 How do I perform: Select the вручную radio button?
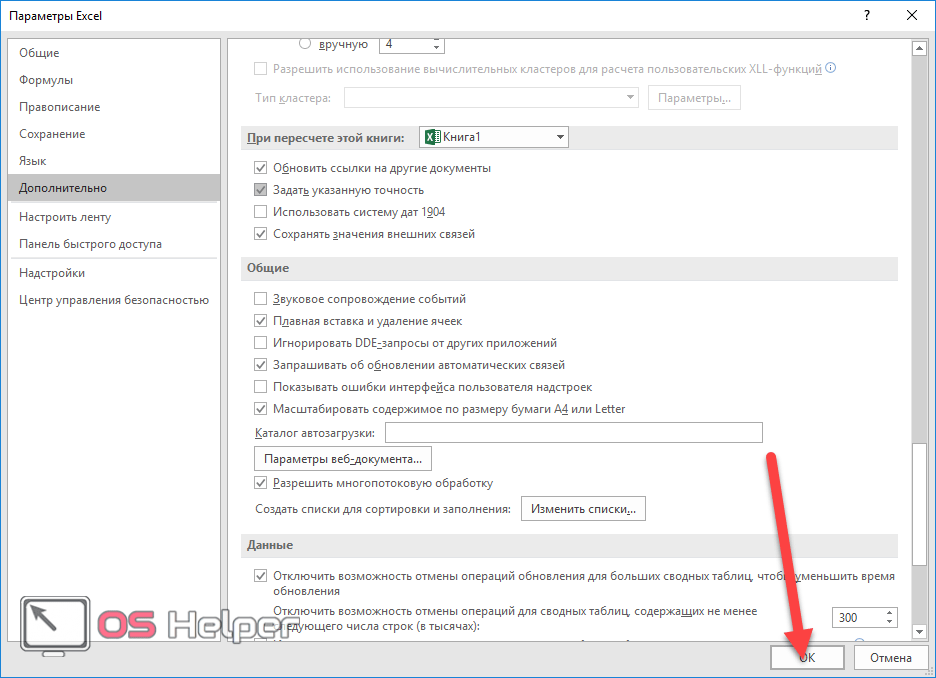click(305, 44)
